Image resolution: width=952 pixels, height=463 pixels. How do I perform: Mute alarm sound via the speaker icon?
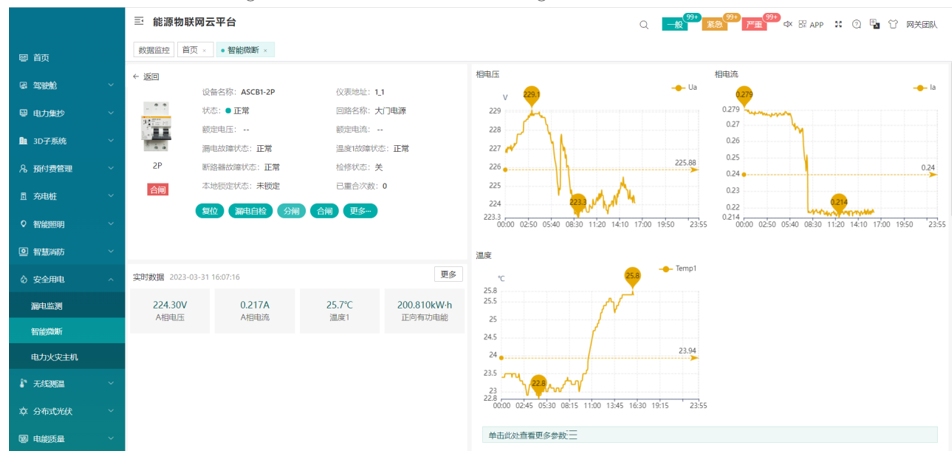[787, 24]
